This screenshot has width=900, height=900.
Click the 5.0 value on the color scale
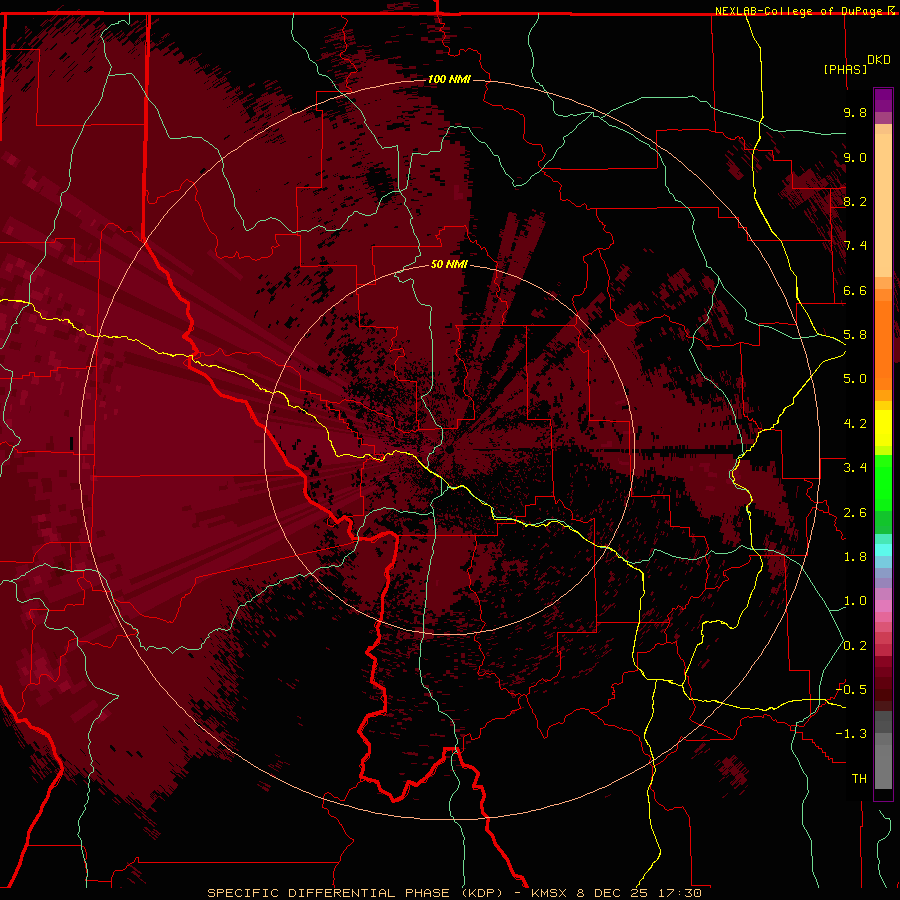point(855,379)
